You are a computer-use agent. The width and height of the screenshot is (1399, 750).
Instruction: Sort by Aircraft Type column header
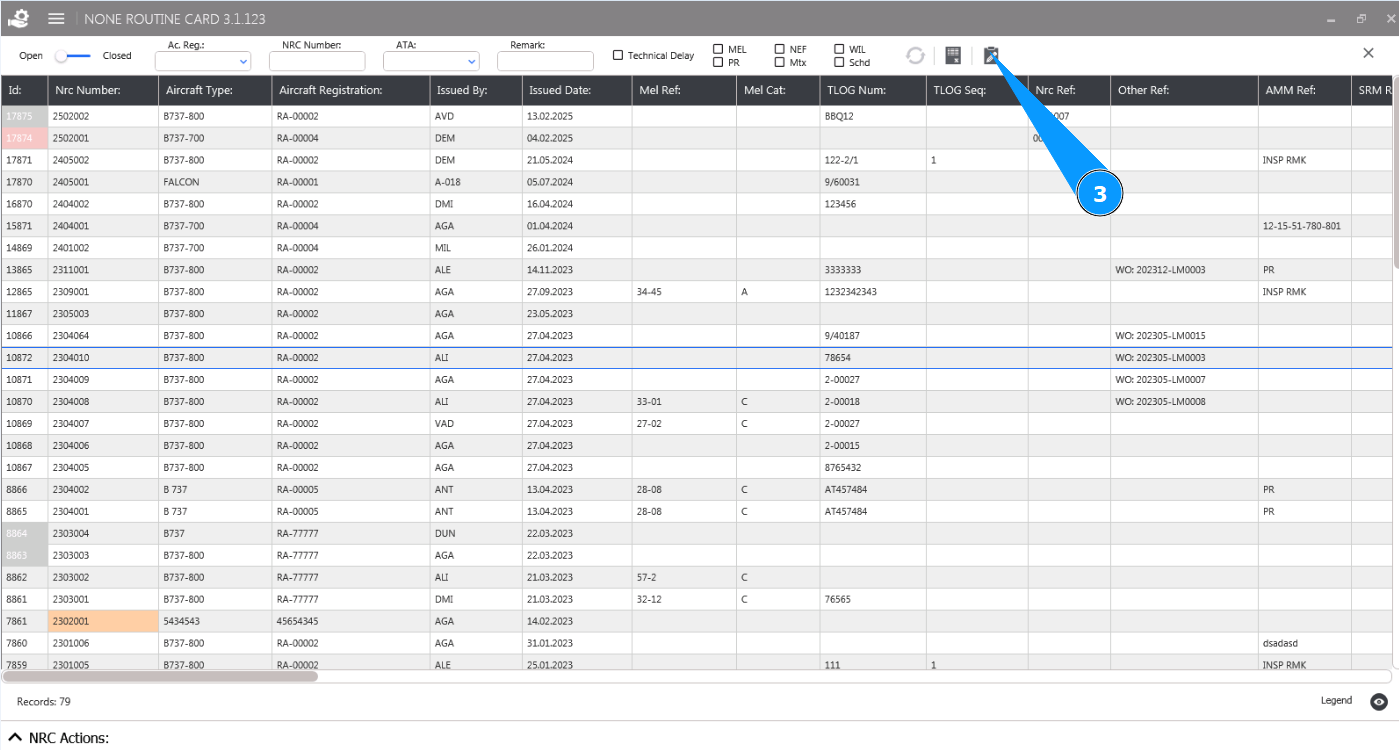point(215,90)
